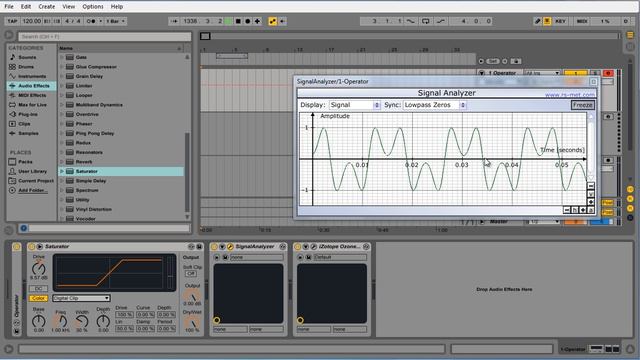Open the Options menu
640x360 pixels.
pyautogui.click(x=93, y=7)
